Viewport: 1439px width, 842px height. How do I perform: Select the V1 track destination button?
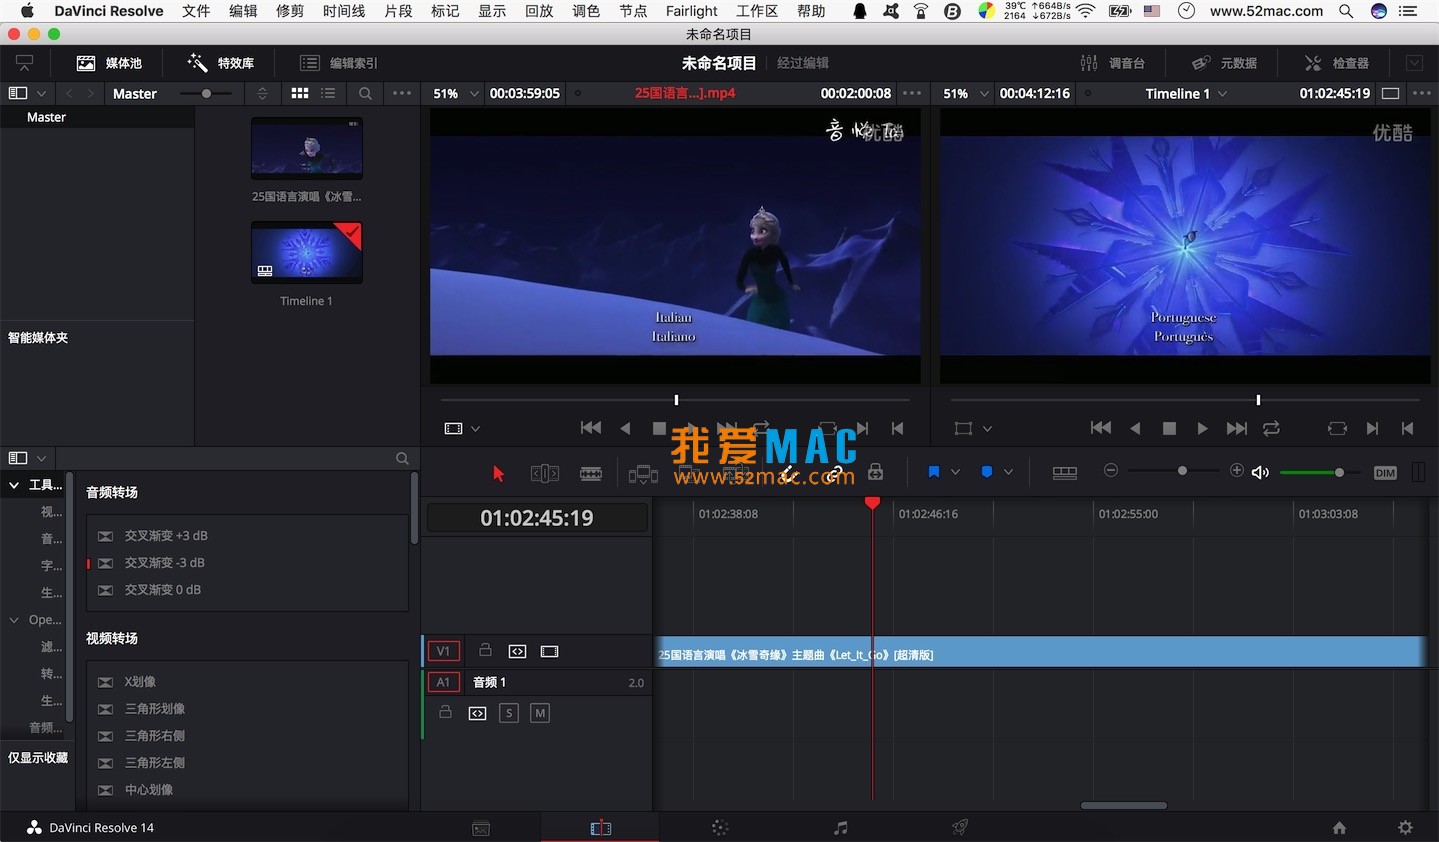pyautogui.click(x=443, y=651)
